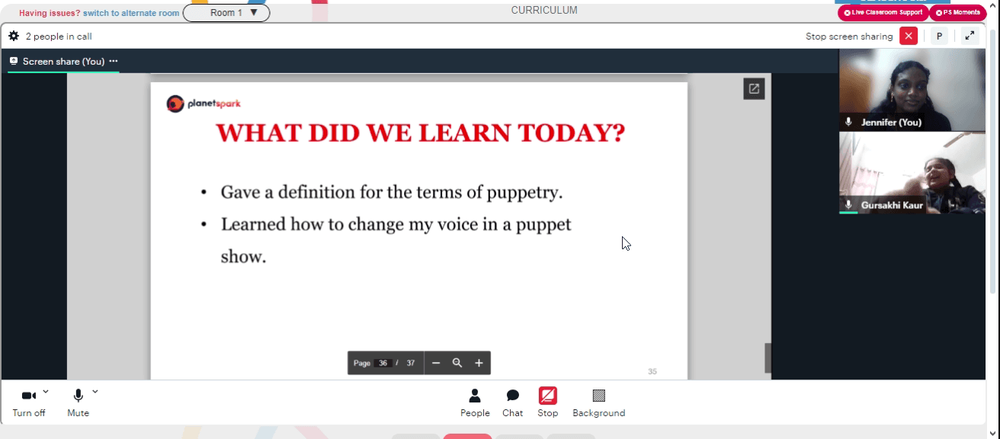The image size is (1000, 439).
Task: Click bullet 'Gave a definition for the terms'
Action: (392, 191)
